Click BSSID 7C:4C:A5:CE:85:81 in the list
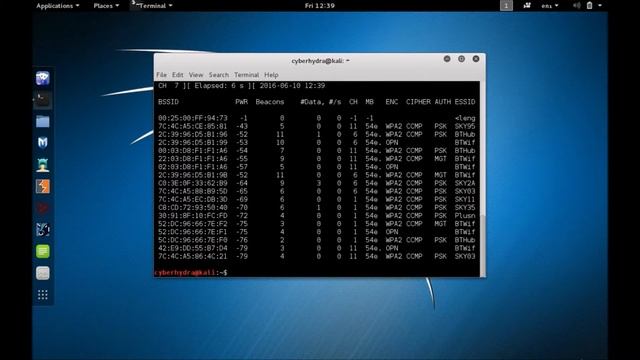 click(x=193, y=126)
